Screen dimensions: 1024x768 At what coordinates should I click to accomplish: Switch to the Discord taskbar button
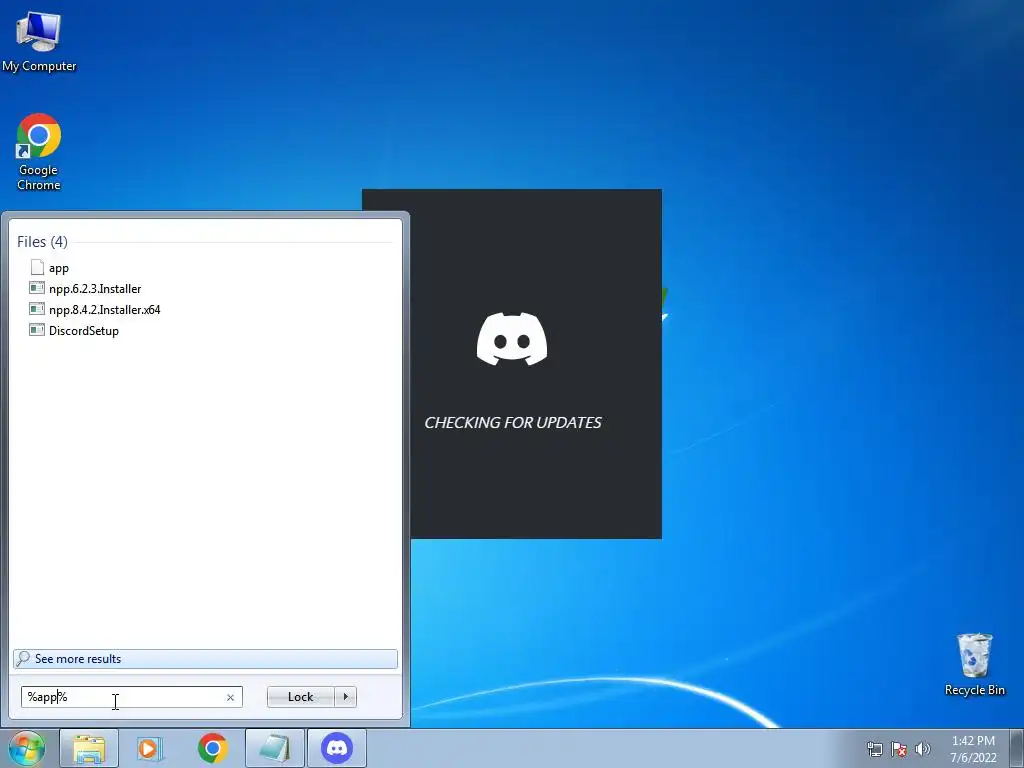click(x=337, y=748)
